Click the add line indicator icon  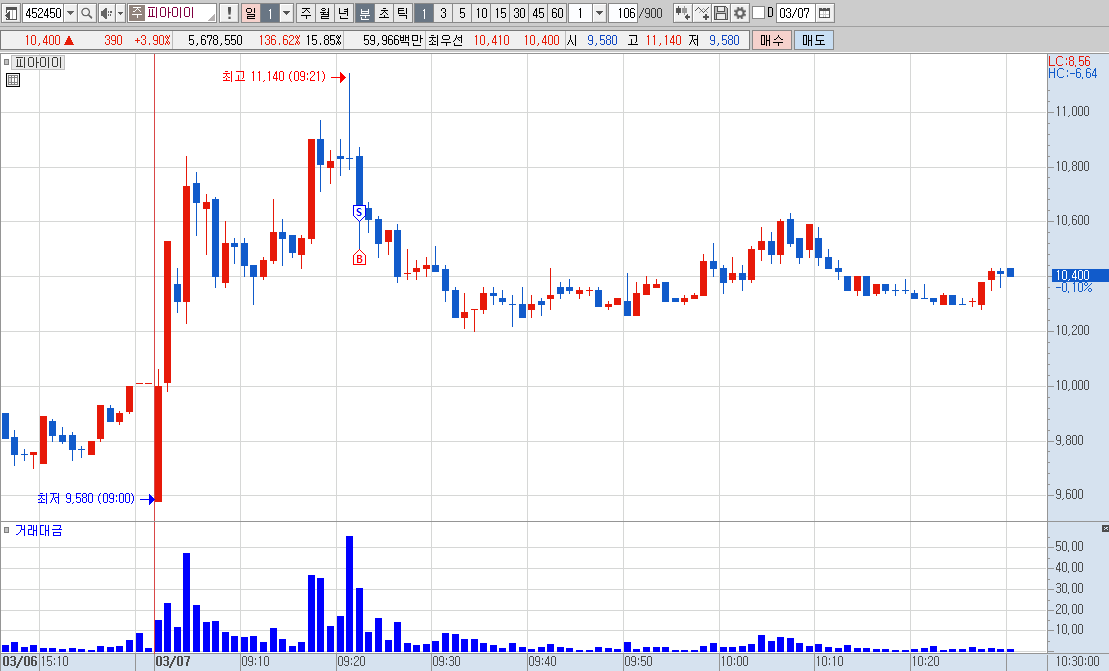pyautogui.click(x=702, y=13)
